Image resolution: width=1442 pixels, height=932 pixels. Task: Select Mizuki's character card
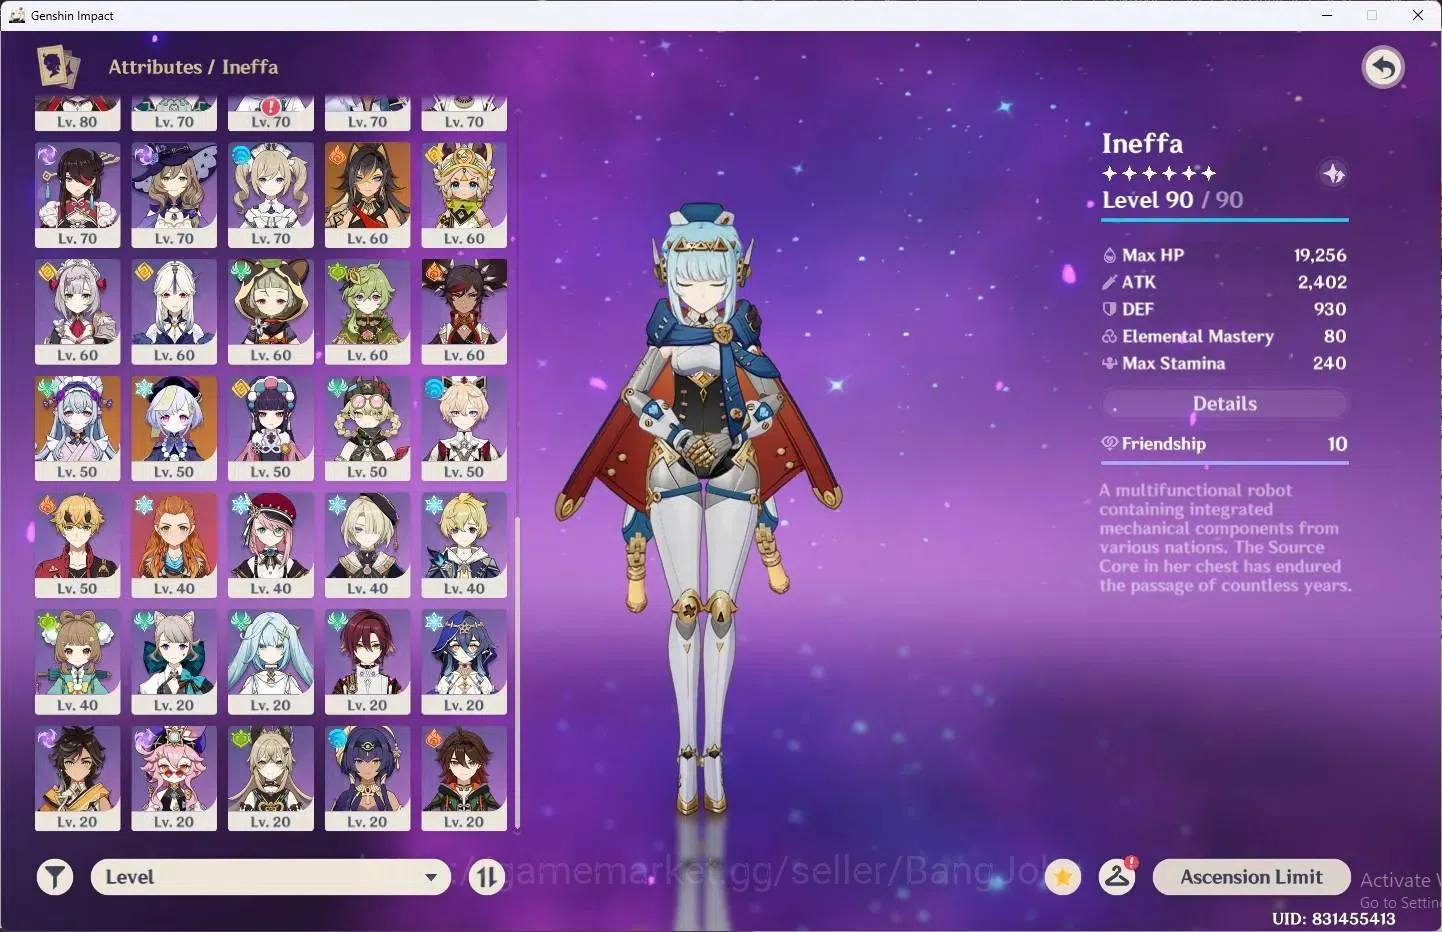pos(78,429)
